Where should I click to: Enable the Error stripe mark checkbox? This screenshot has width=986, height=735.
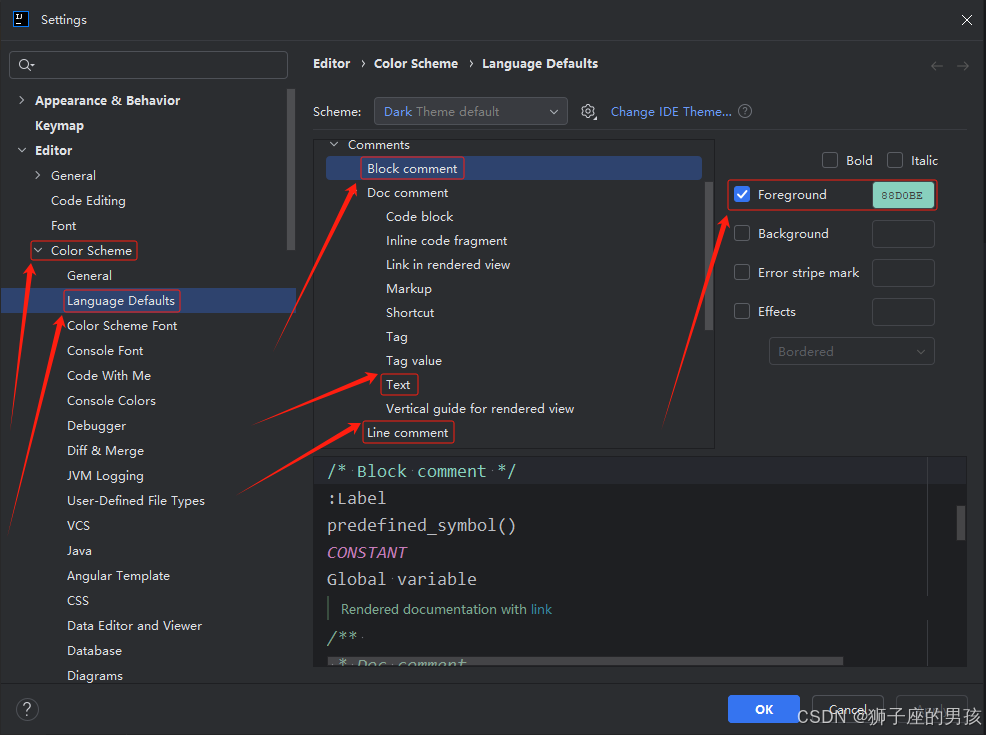pos(742,272)
